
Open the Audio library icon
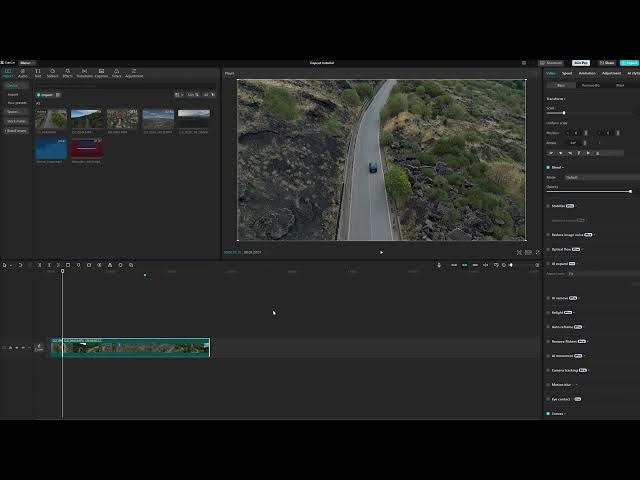pos(23,73)
